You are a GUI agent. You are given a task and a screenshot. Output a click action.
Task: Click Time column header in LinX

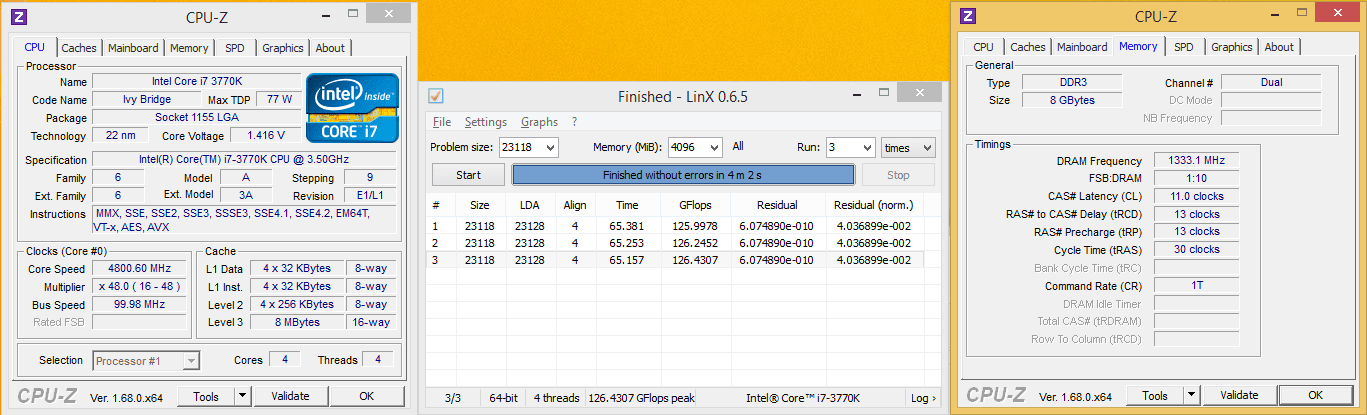[625, 205]
